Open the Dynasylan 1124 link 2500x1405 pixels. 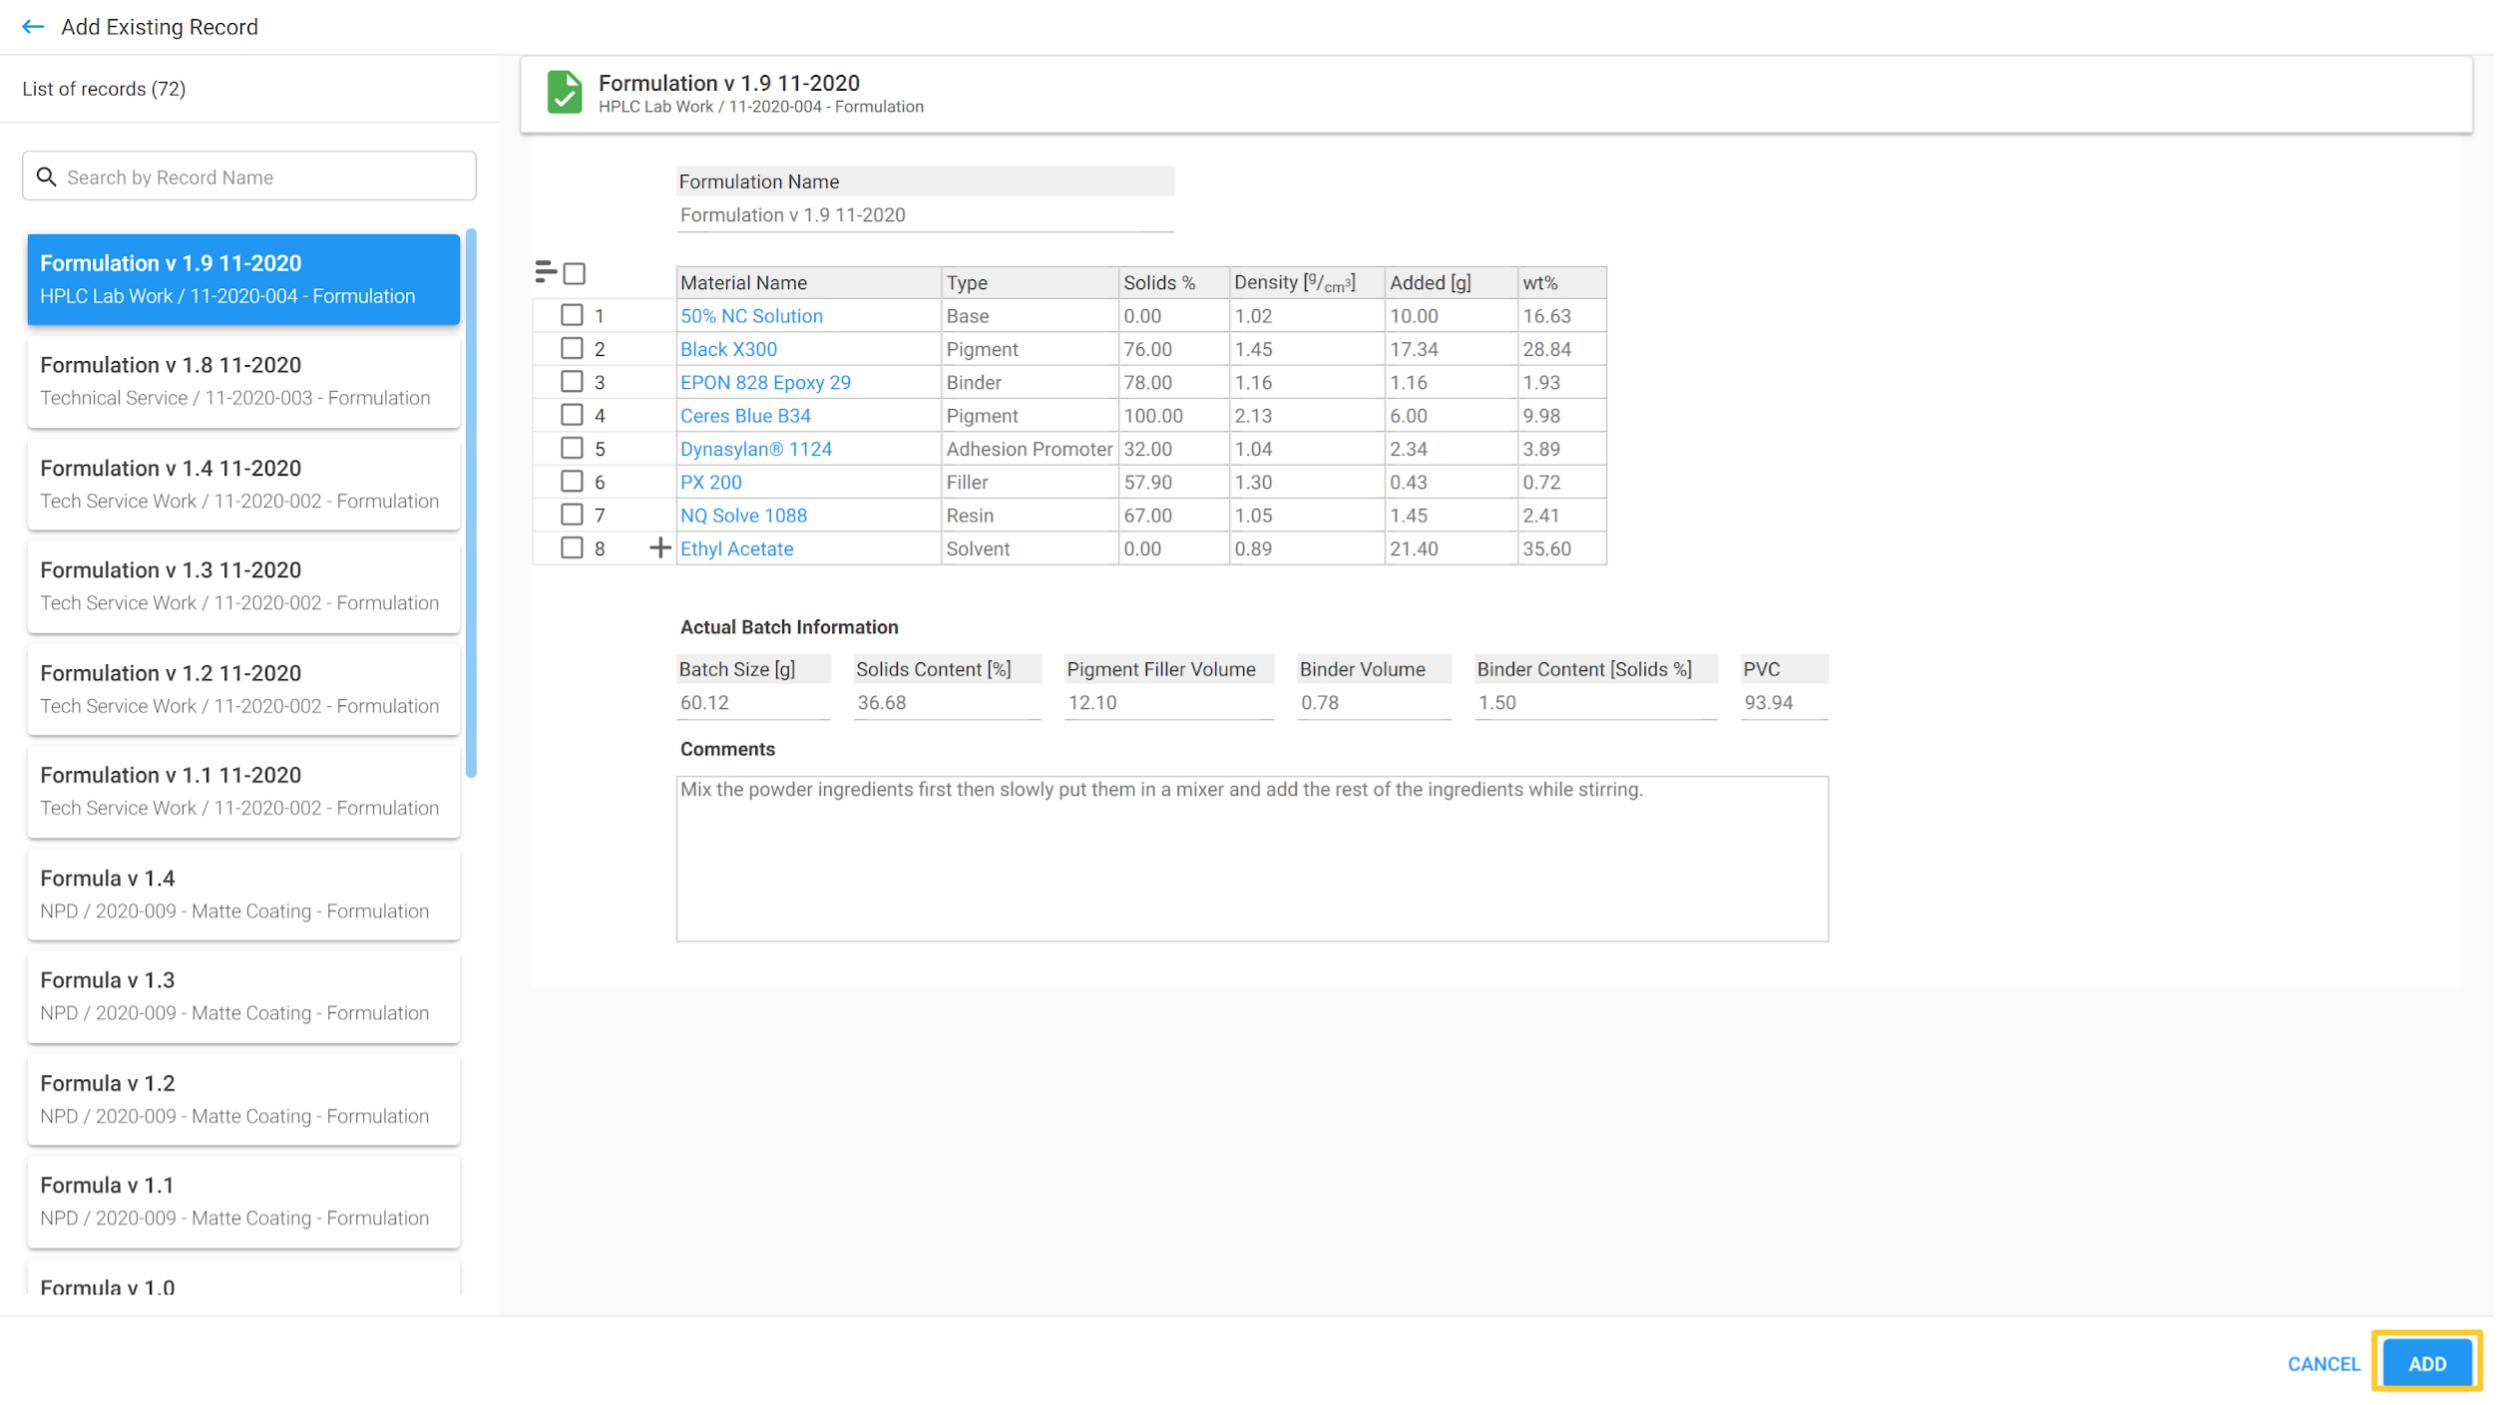tap(757, 450)
